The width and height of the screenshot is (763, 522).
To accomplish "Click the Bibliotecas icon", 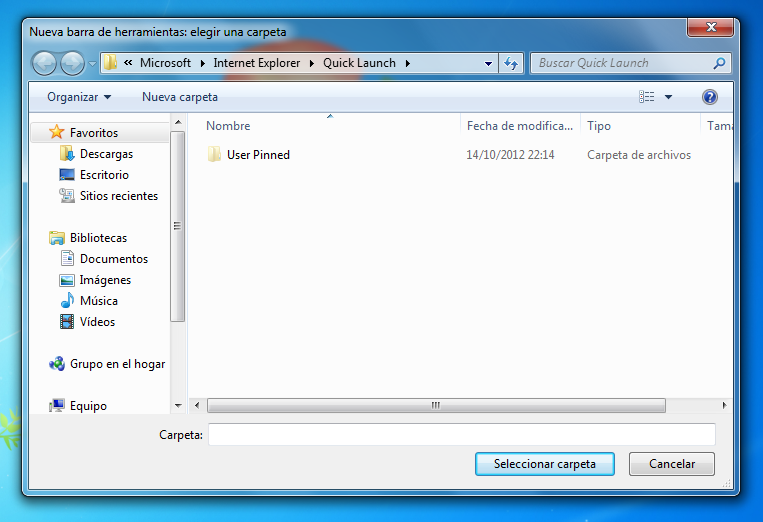I will [x=57, y=238].
